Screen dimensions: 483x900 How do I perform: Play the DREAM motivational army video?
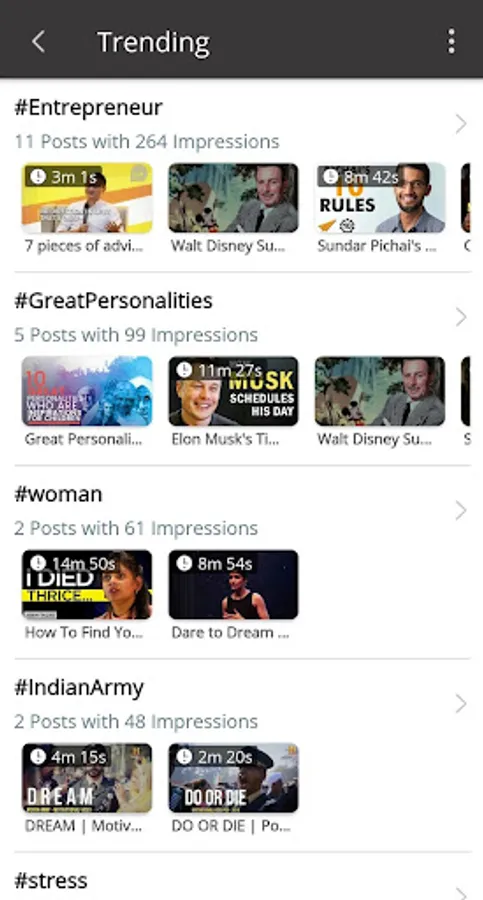(x=87, y=778)
